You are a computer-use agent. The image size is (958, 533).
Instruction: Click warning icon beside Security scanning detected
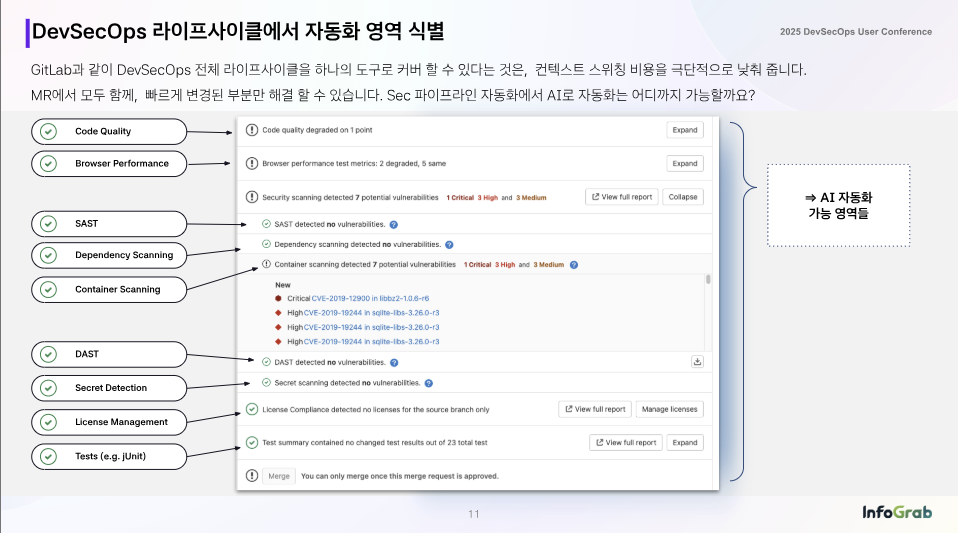click(x=252, y=197)
